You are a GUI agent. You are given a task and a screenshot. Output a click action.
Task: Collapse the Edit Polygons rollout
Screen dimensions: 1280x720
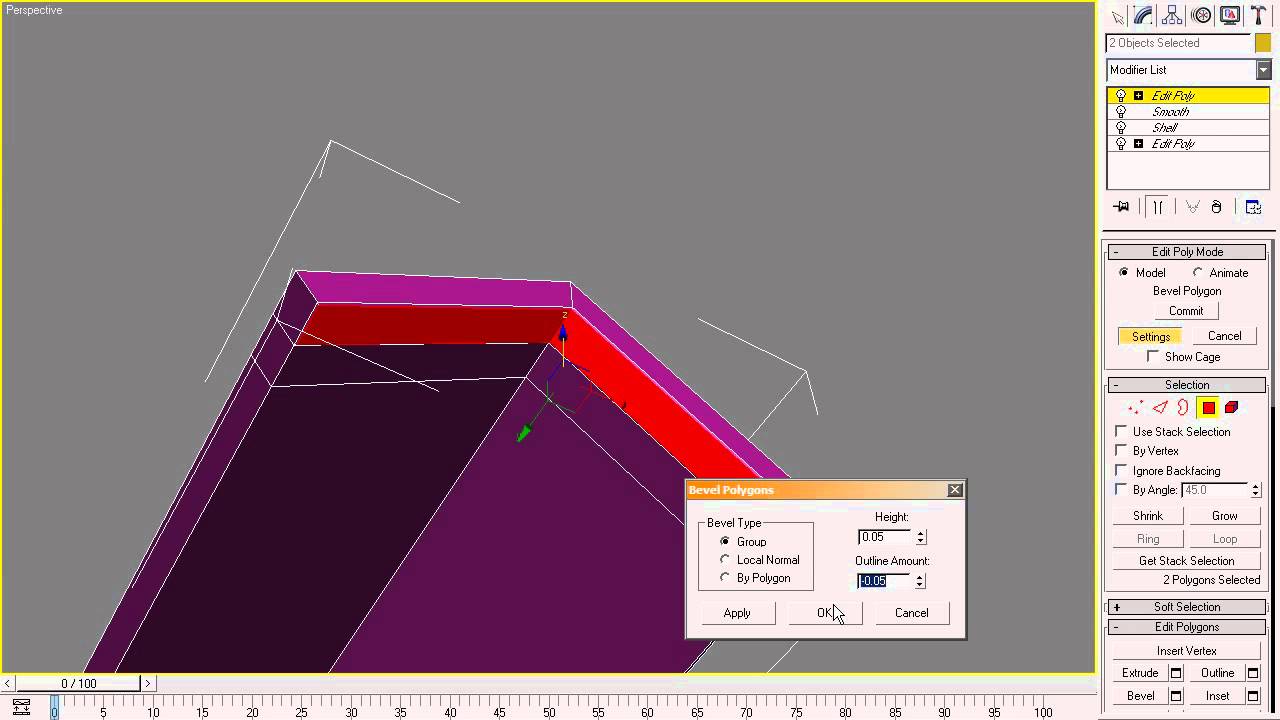pyautogui.click(x=1187, y=627)
